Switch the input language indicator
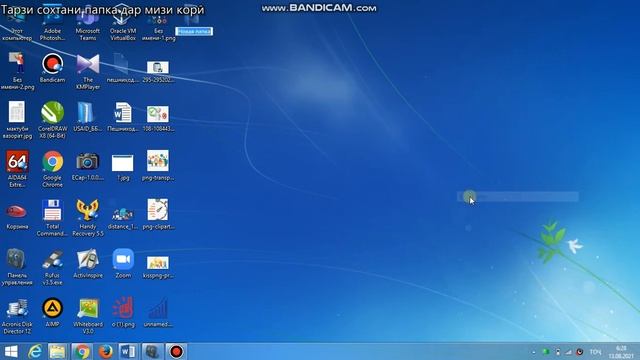 point(595,352)
